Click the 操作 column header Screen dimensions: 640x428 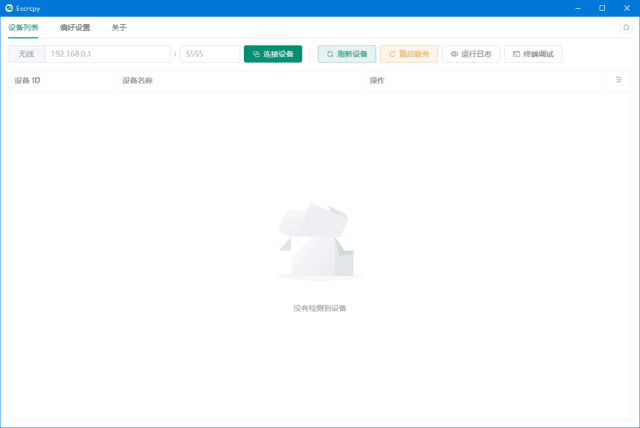tap(377, 80)
